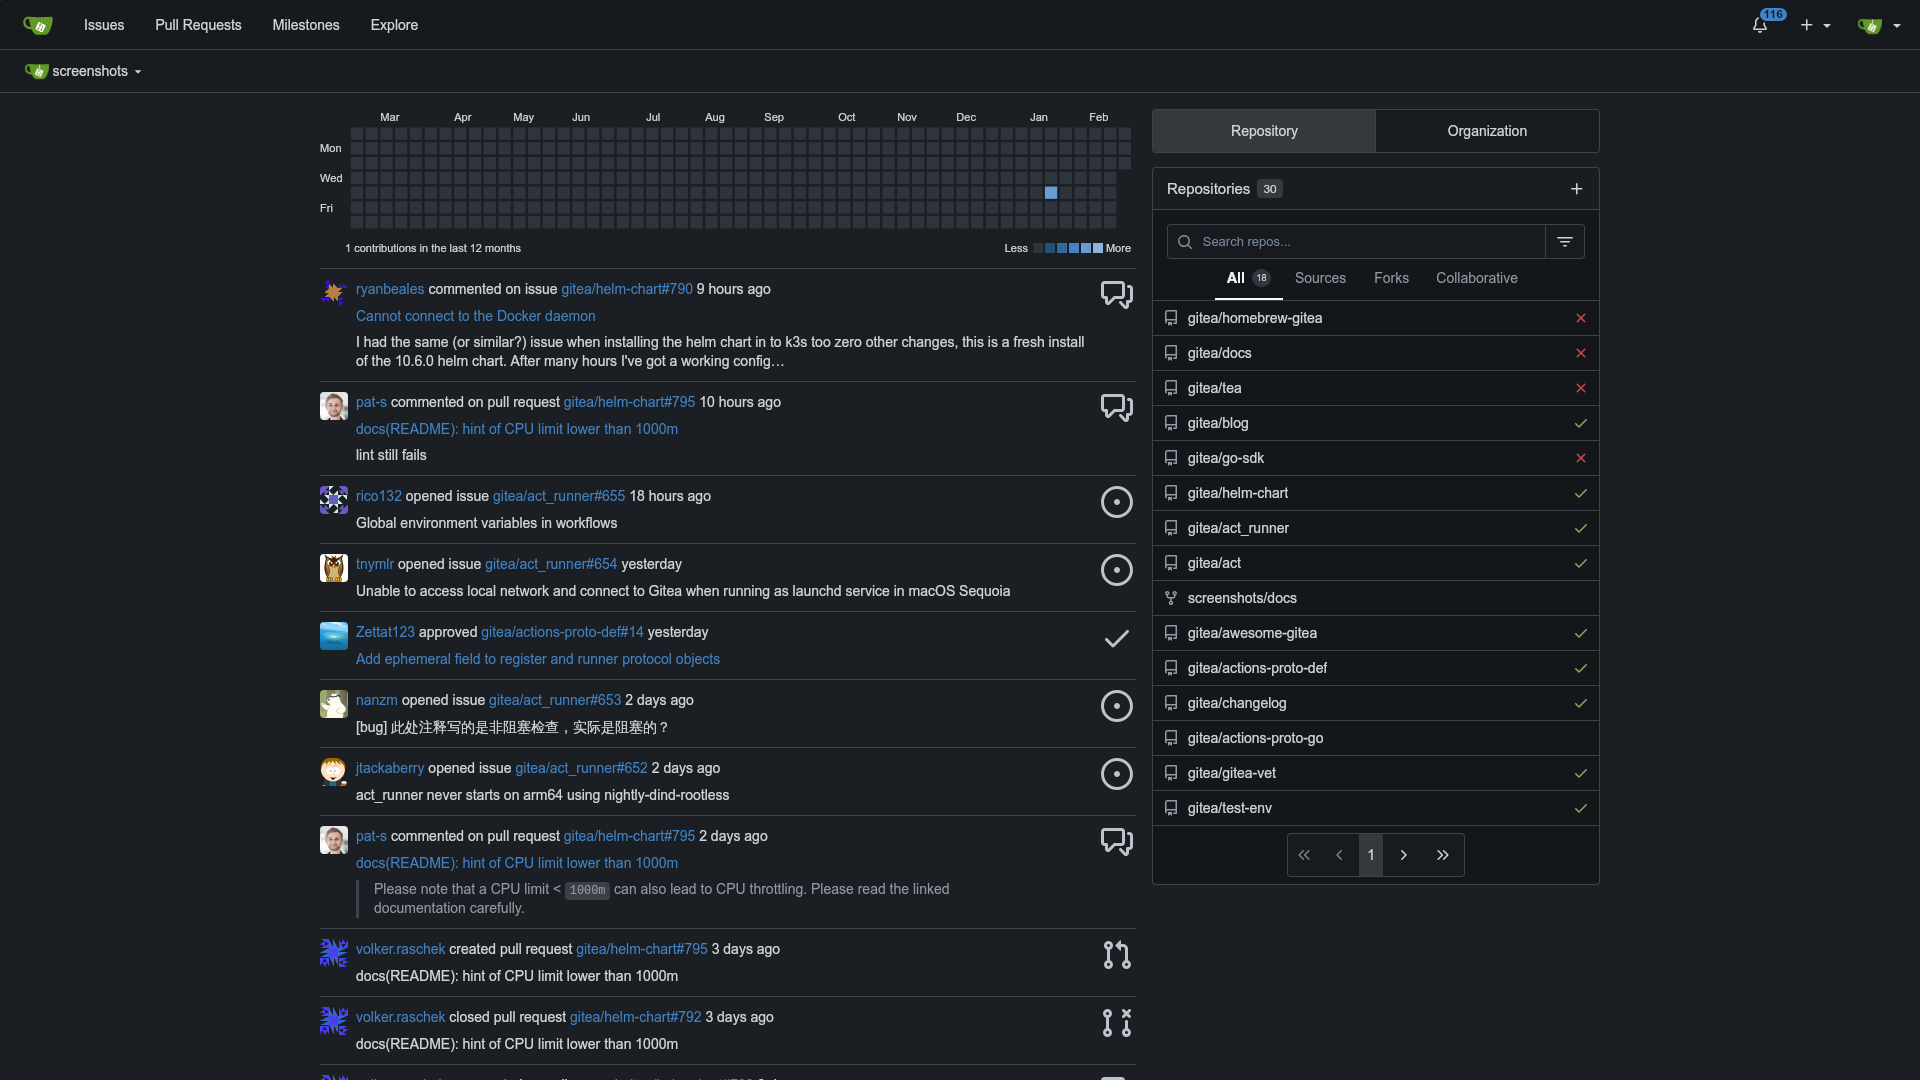Open the screenshots organization dropdown
1920x1080 pixels.
tap(82, 71)
